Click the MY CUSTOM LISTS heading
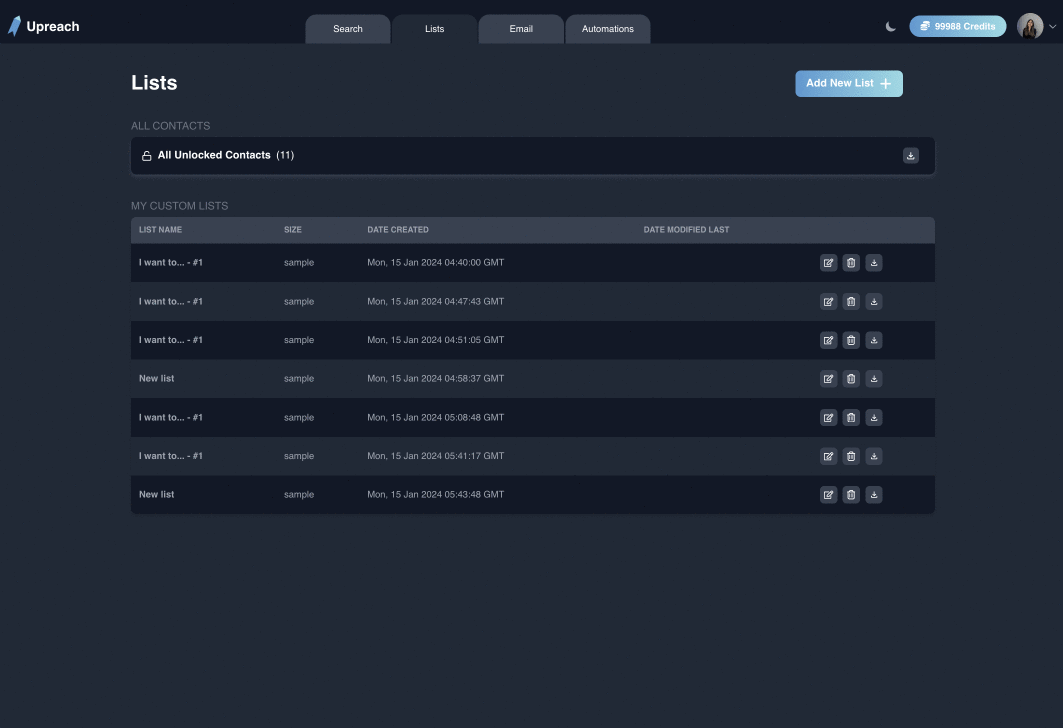Viewport: 1063px width, 728px height. [x=180, y=206]
